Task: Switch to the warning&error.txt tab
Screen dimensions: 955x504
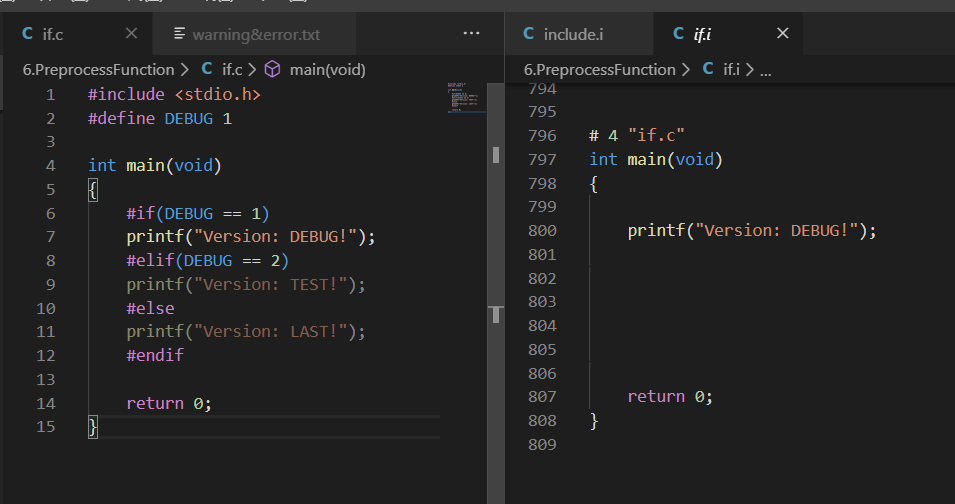Action: [256, 34]
